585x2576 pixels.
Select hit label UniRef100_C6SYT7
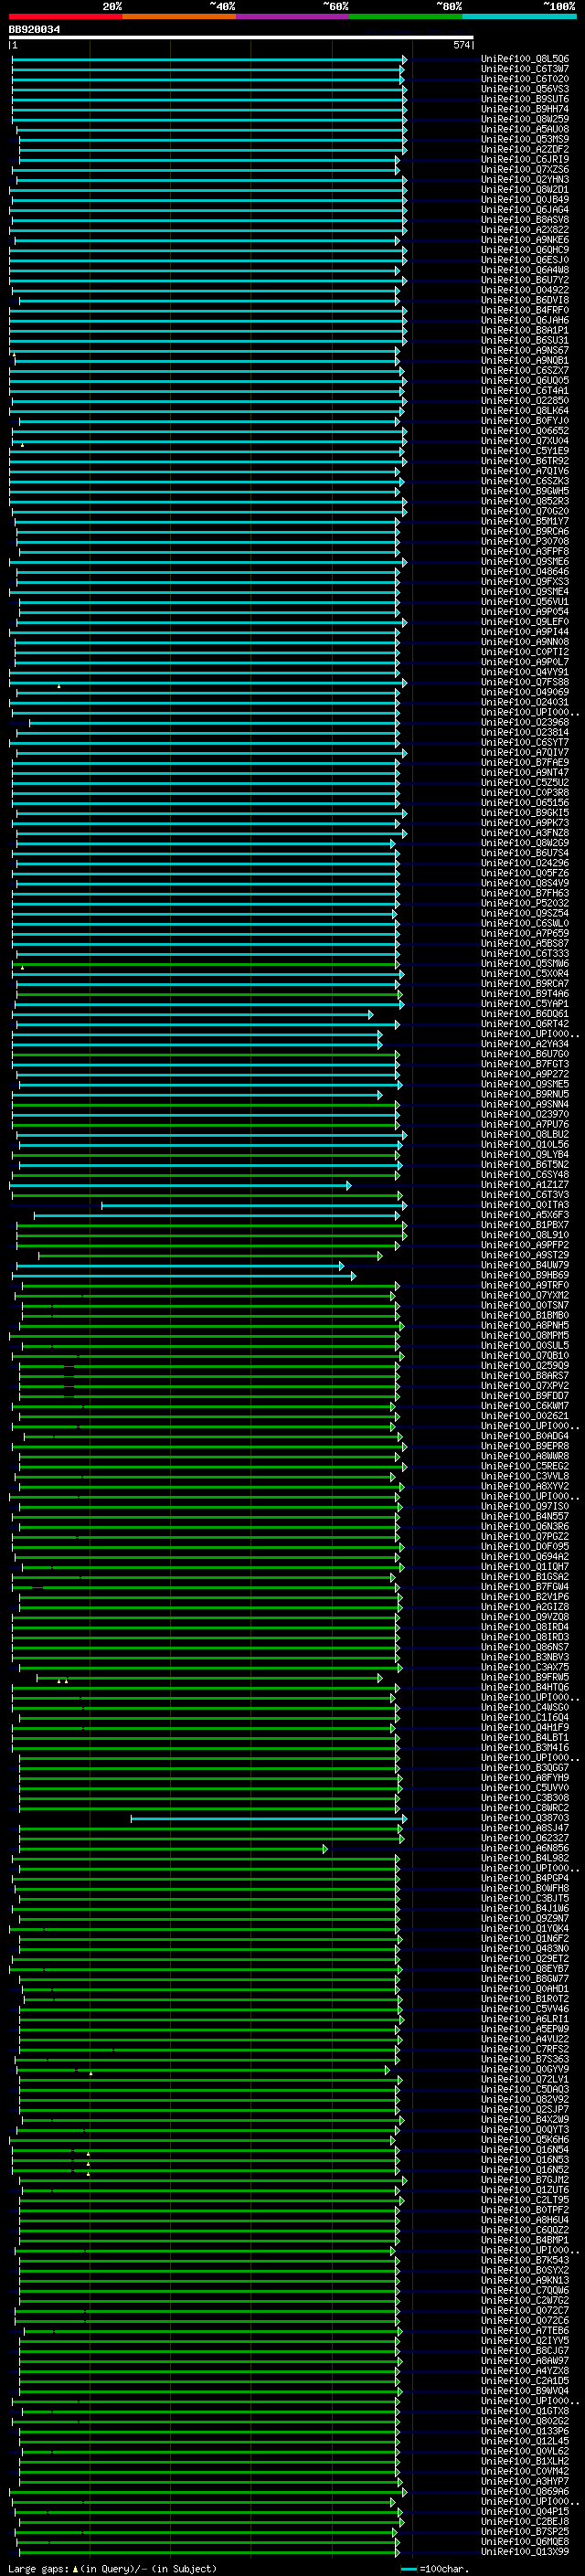click(525, 742)
